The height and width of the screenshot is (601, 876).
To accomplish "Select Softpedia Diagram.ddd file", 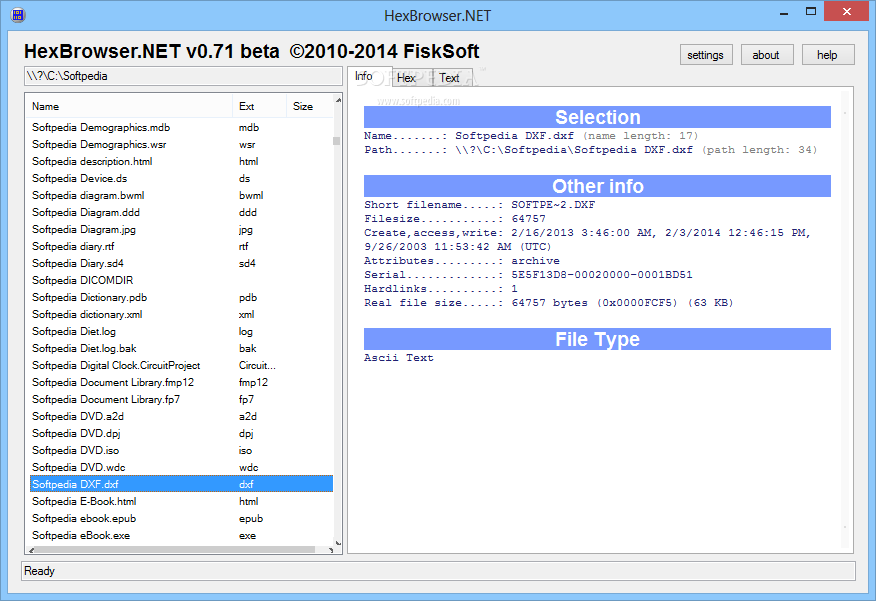I will coord(181,212).
